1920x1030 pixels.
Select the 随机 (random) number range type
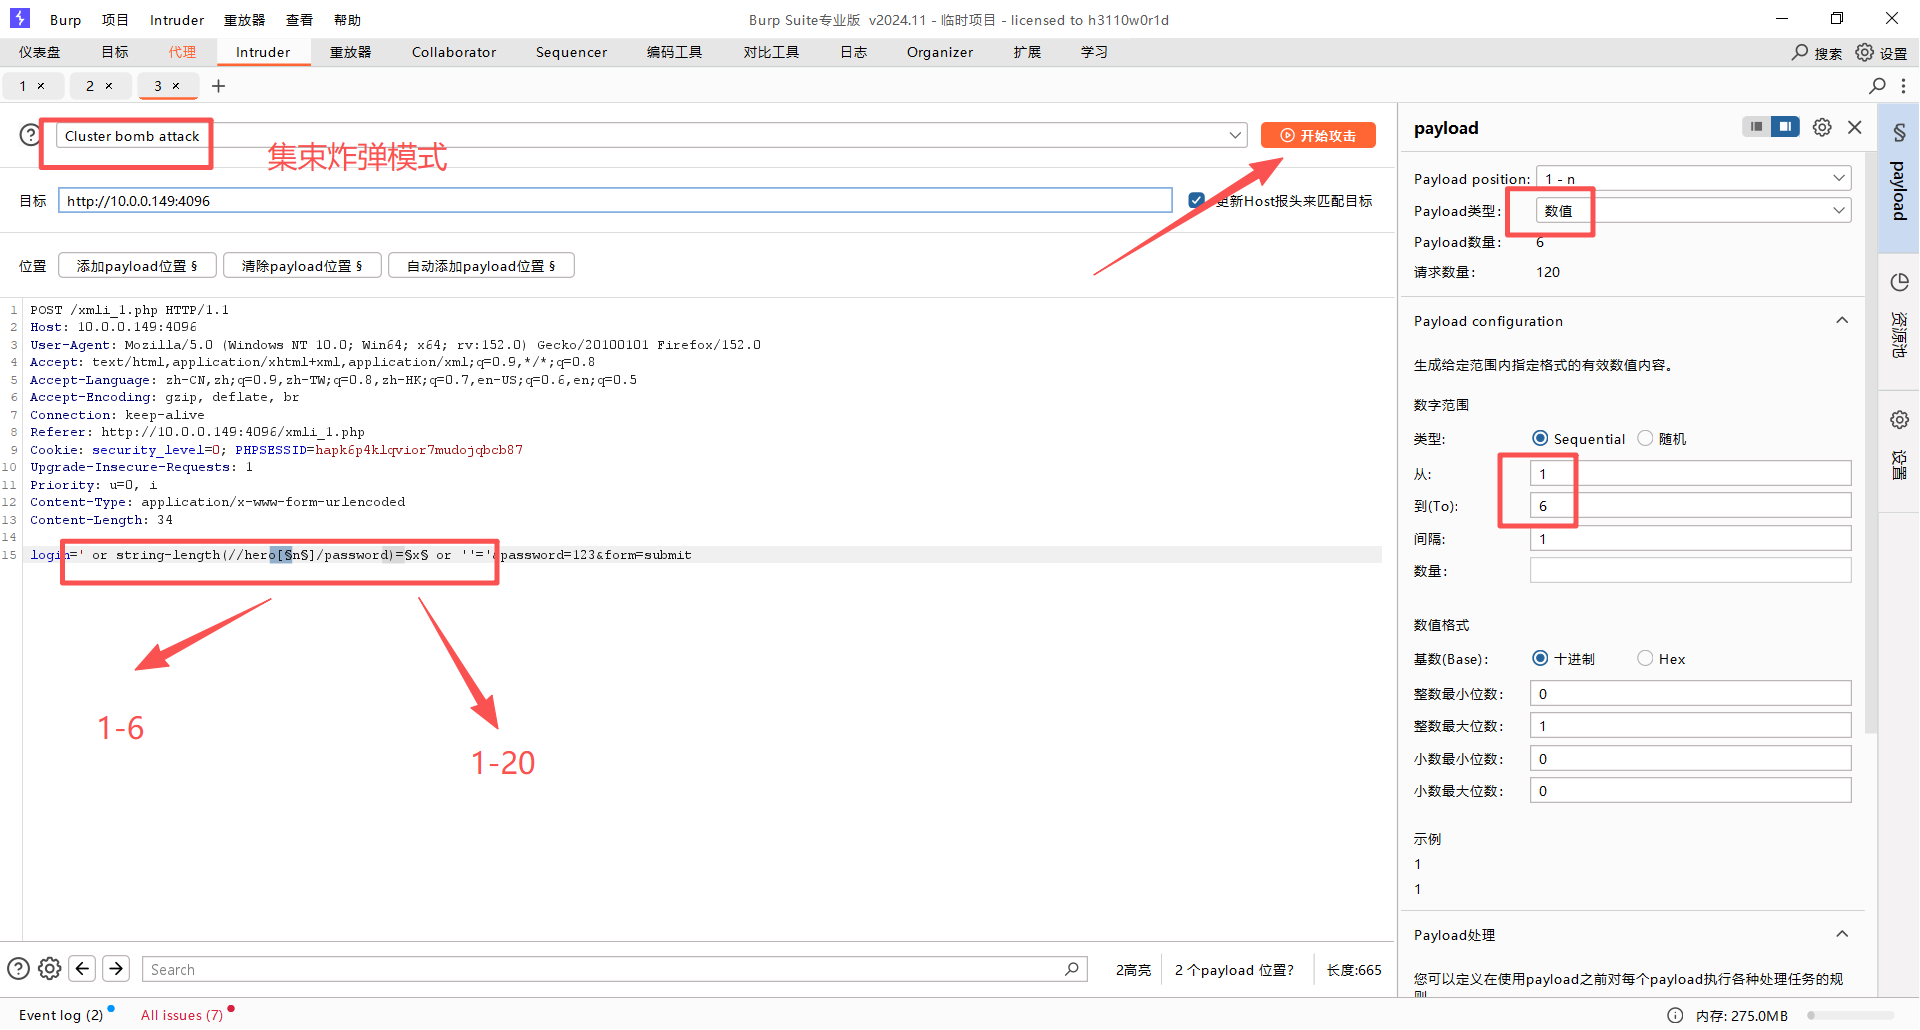click(1645, 439)
